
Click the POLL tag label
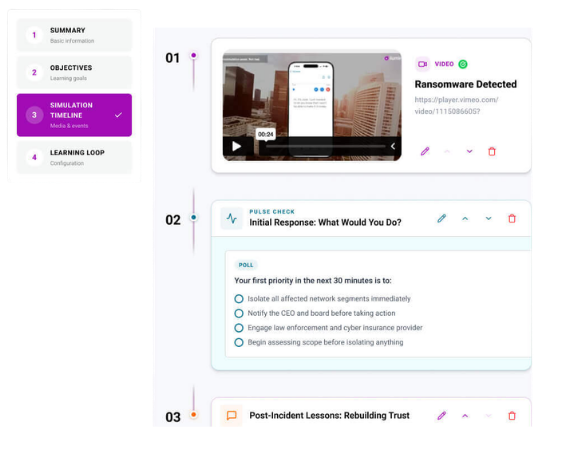point(246,265)
